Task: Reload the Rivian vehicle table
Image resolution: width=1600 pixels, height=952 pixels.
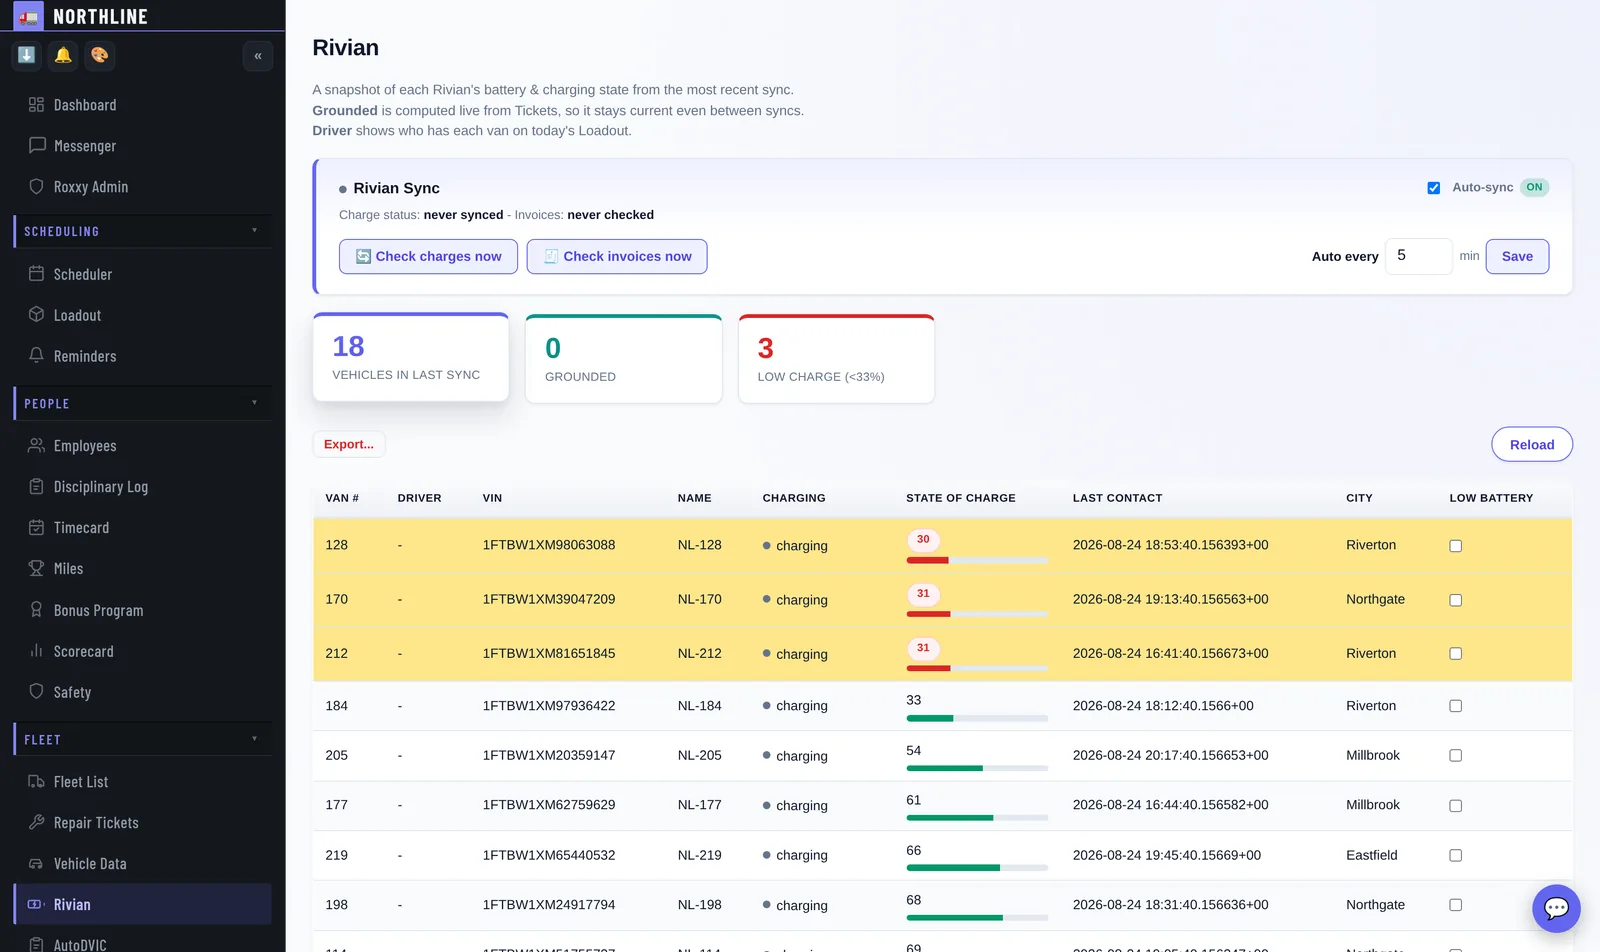Action: click(x=1532, y=445)
